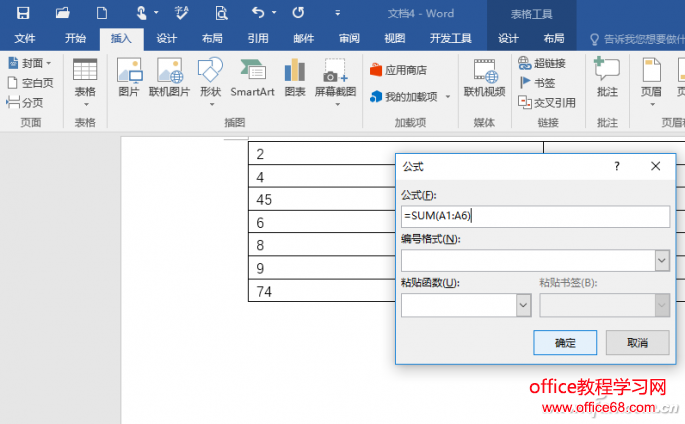The image size is (685, 424).
Task: Click the Undo arrow icon
Action: click(x=258, y=13)
